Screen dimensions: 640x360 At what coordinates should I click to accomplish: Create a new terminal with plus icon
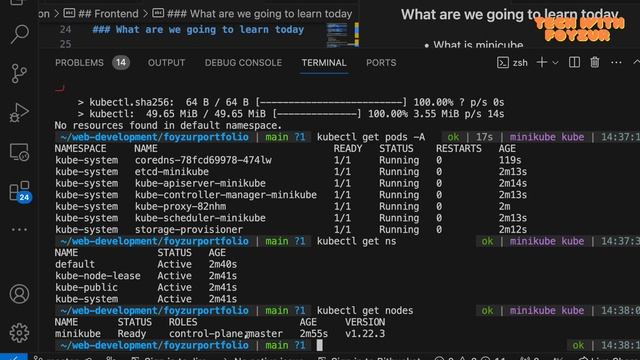[542, 62]
